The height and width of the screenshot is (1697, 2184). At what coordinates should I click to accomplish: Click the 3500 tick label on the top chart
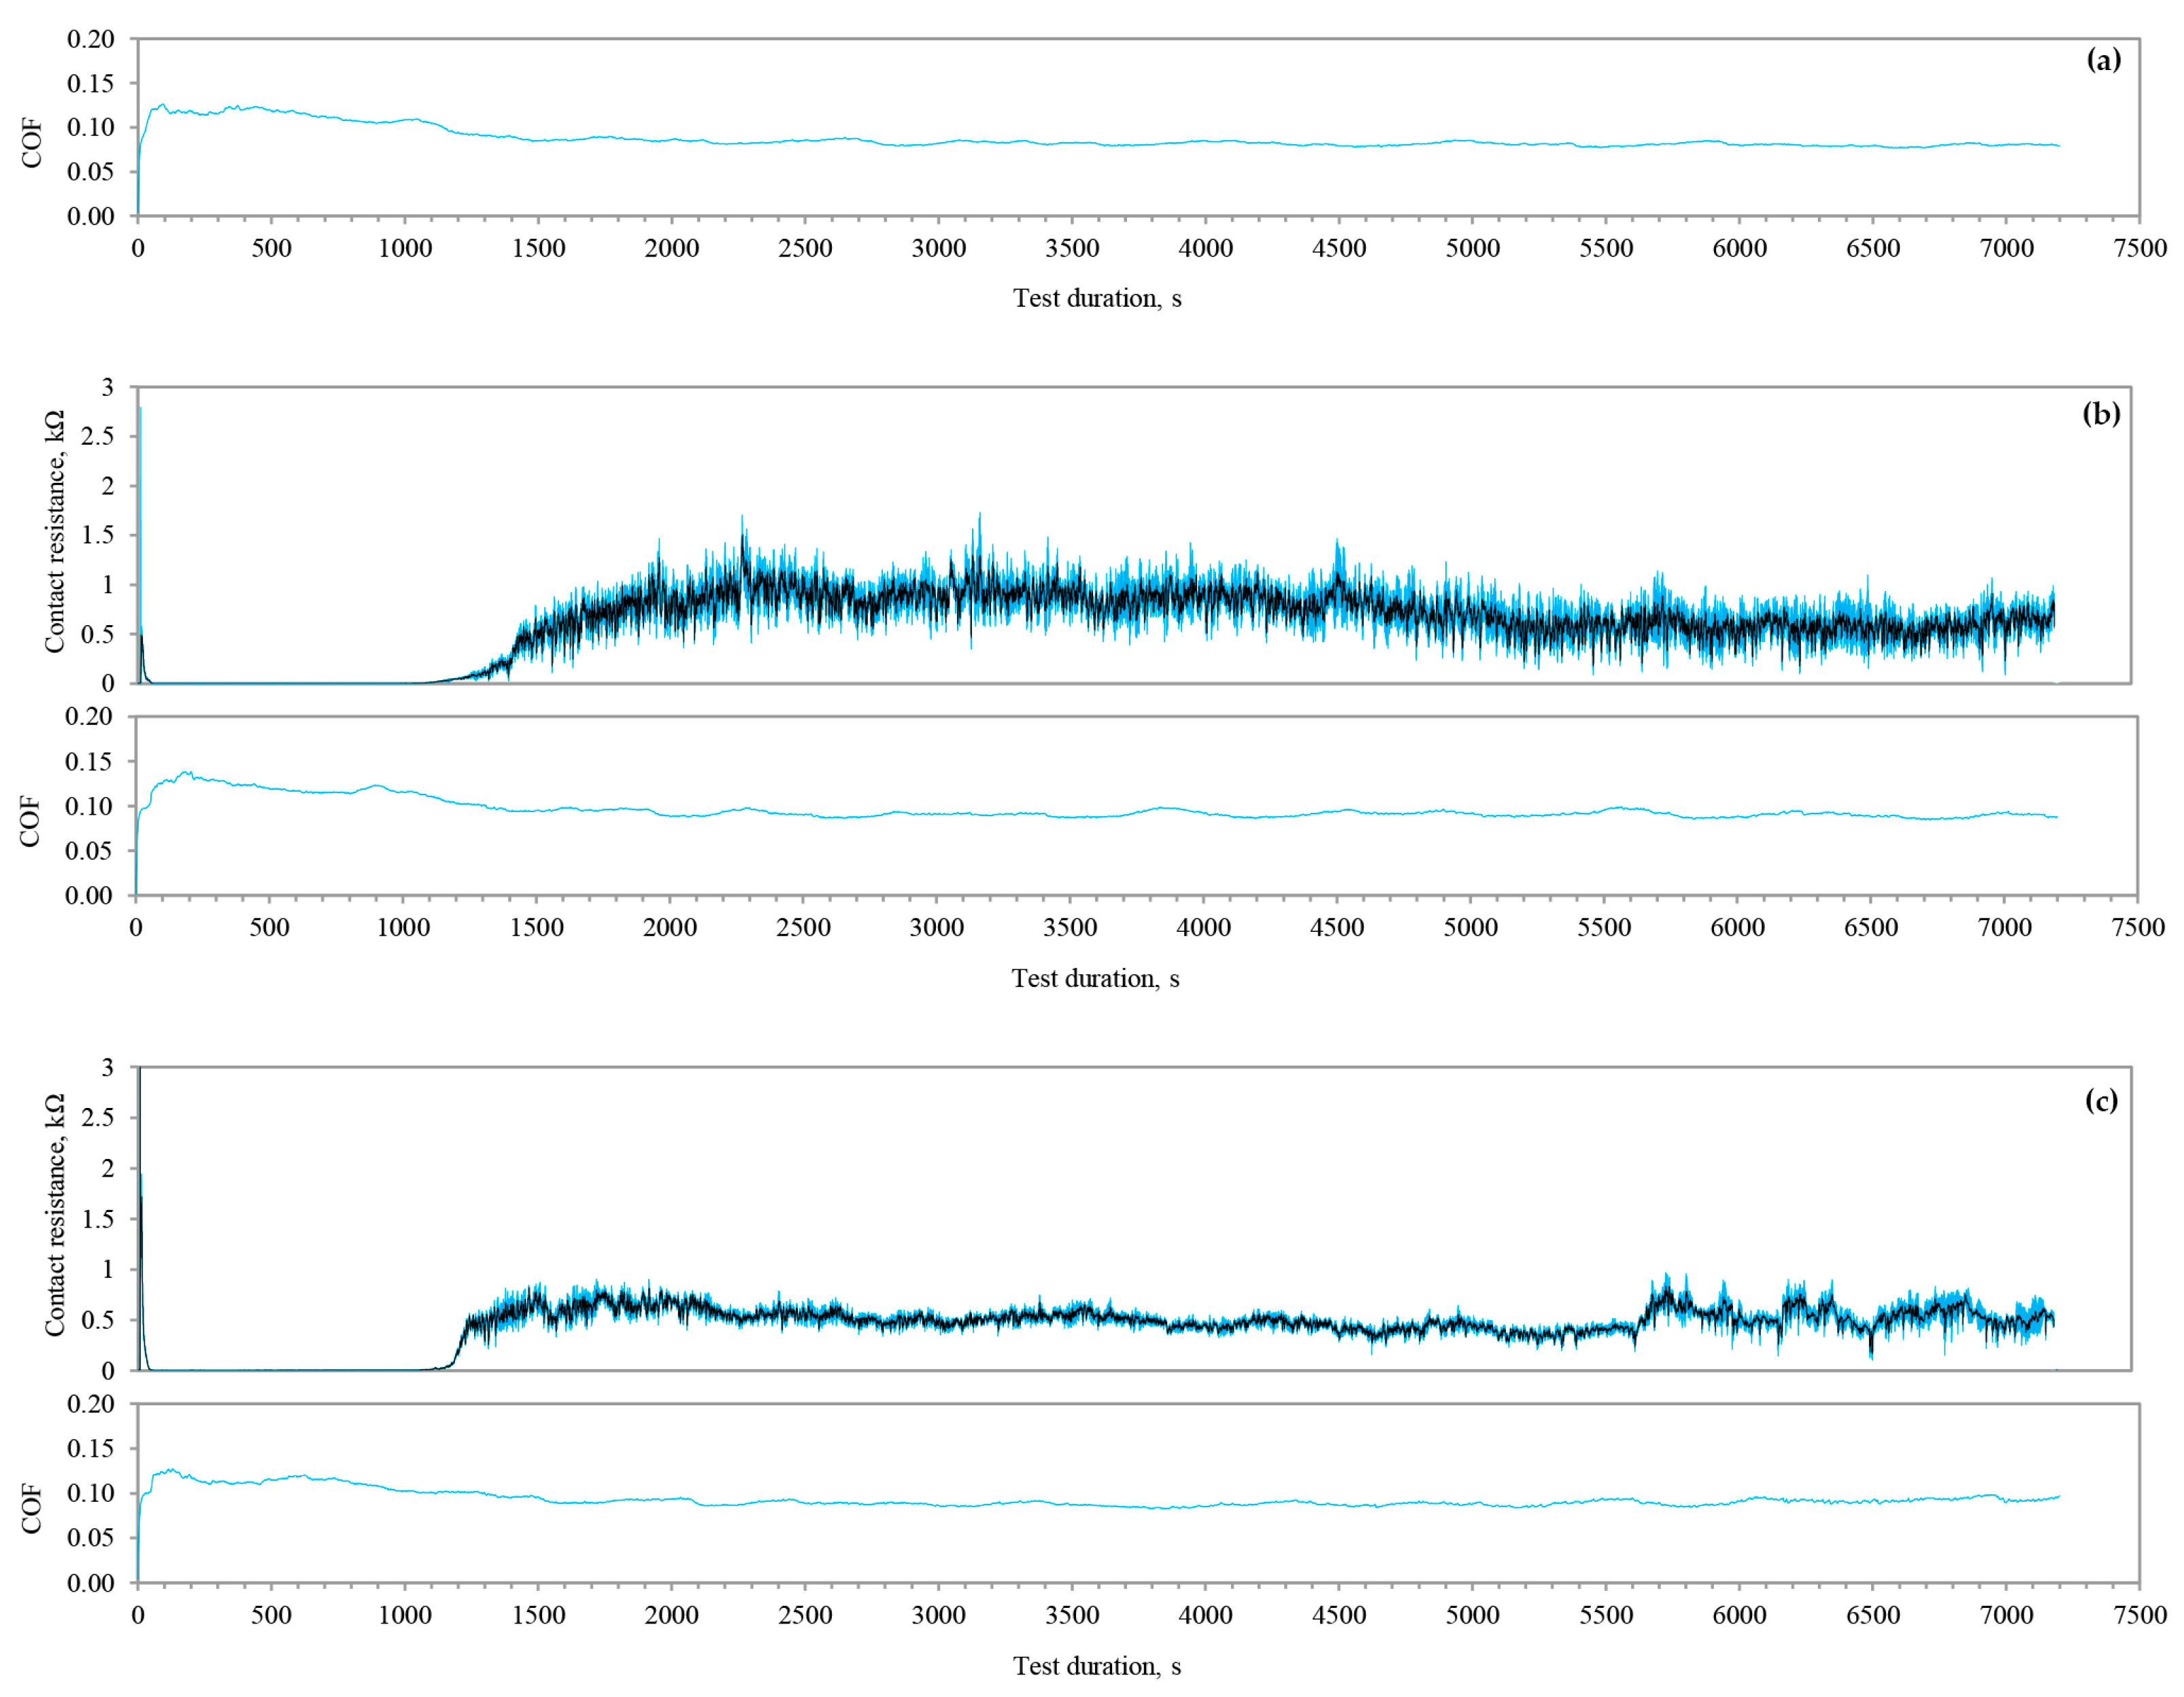[x=1072, y=248]
